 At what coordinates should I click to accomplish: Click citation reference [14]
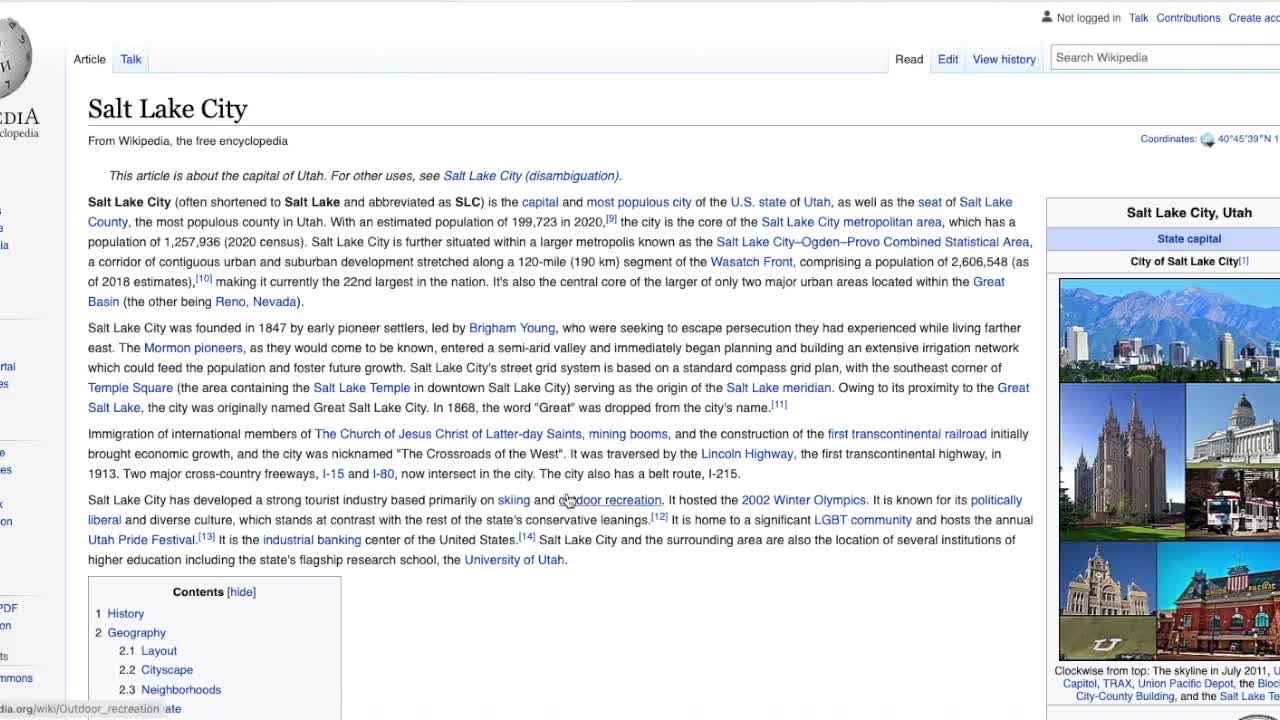[527, 537]
